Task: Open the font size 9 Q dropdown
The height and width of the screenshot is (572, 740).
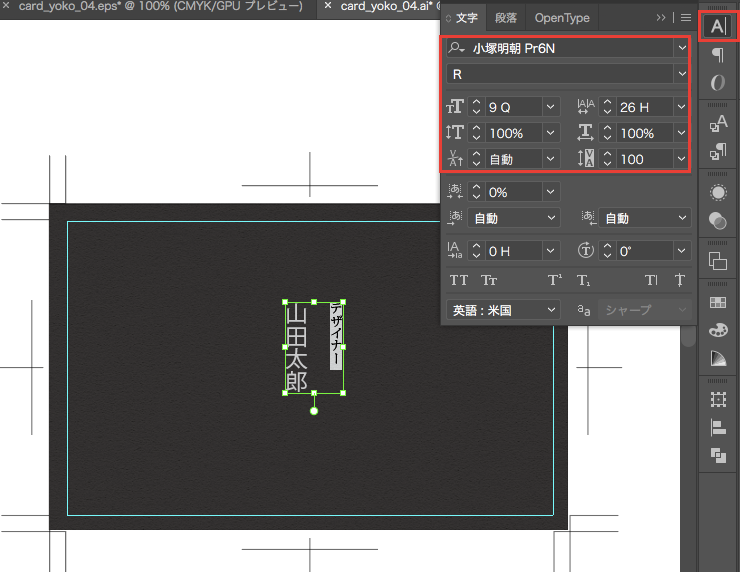Action: click(x=551, y=107)
